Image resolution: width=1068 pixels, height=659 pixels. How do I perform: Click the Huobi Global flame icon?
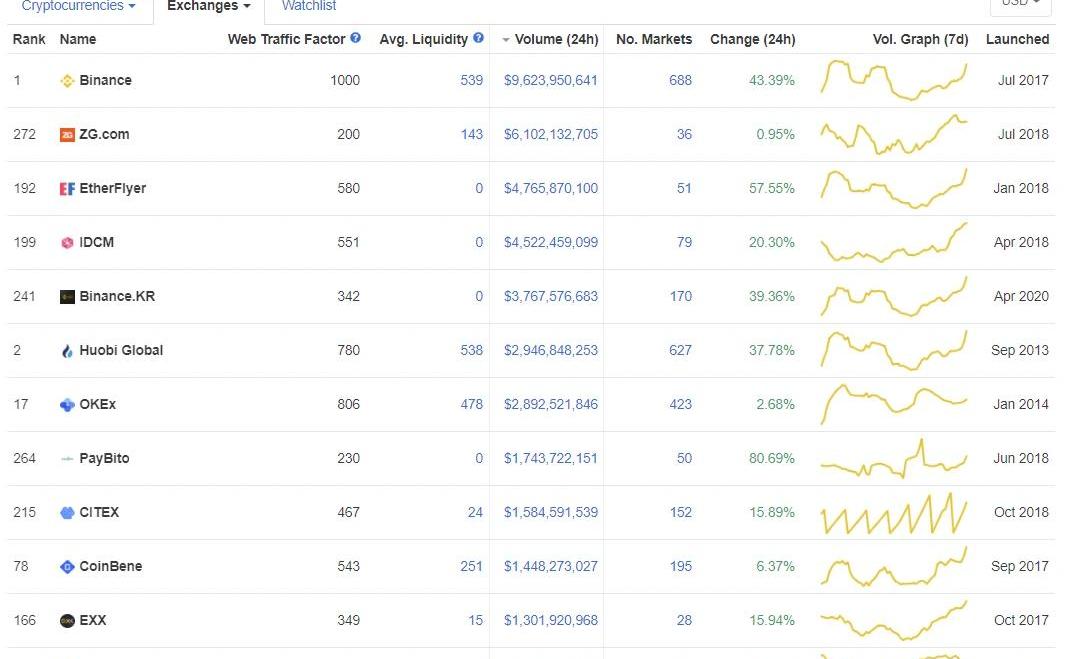[67, 351]
